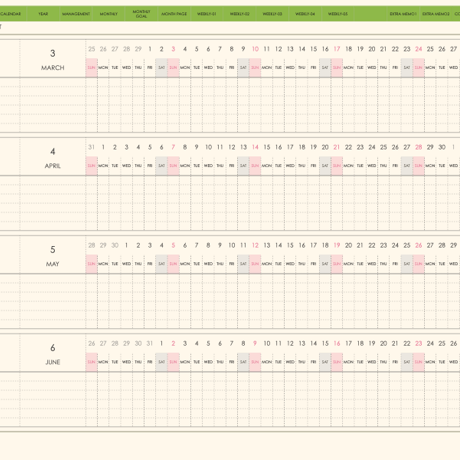Select month number 6 above JUNE

click(x=53, y=348)
